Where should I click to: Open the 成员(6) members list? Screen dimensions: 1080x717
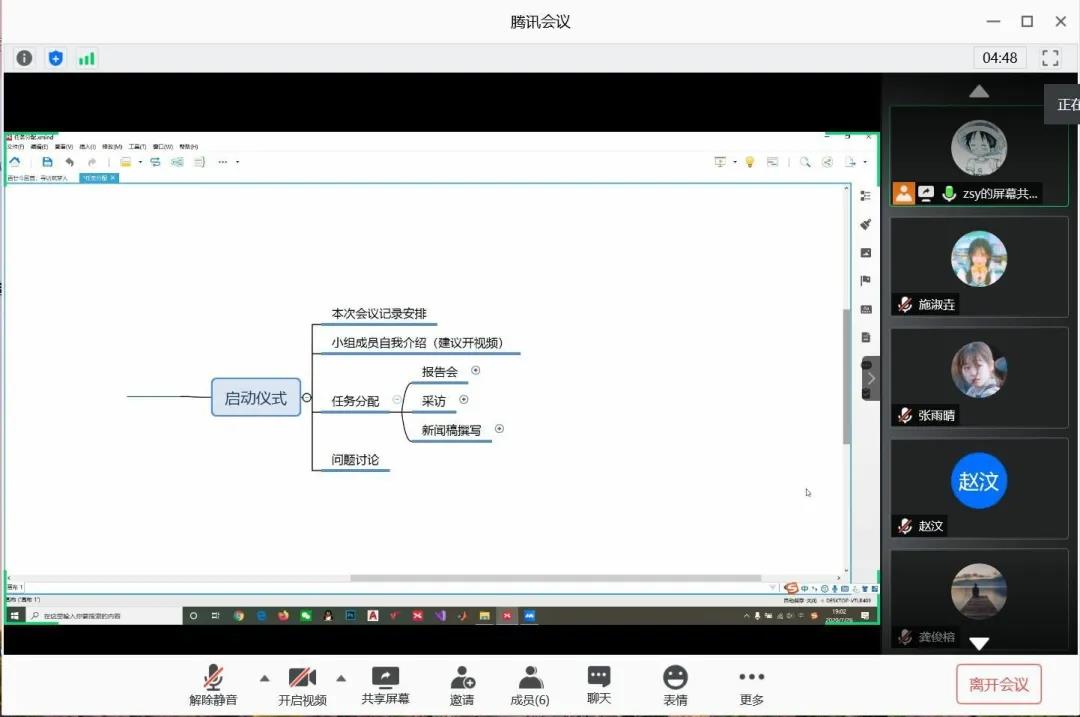(x=530, y=685)
